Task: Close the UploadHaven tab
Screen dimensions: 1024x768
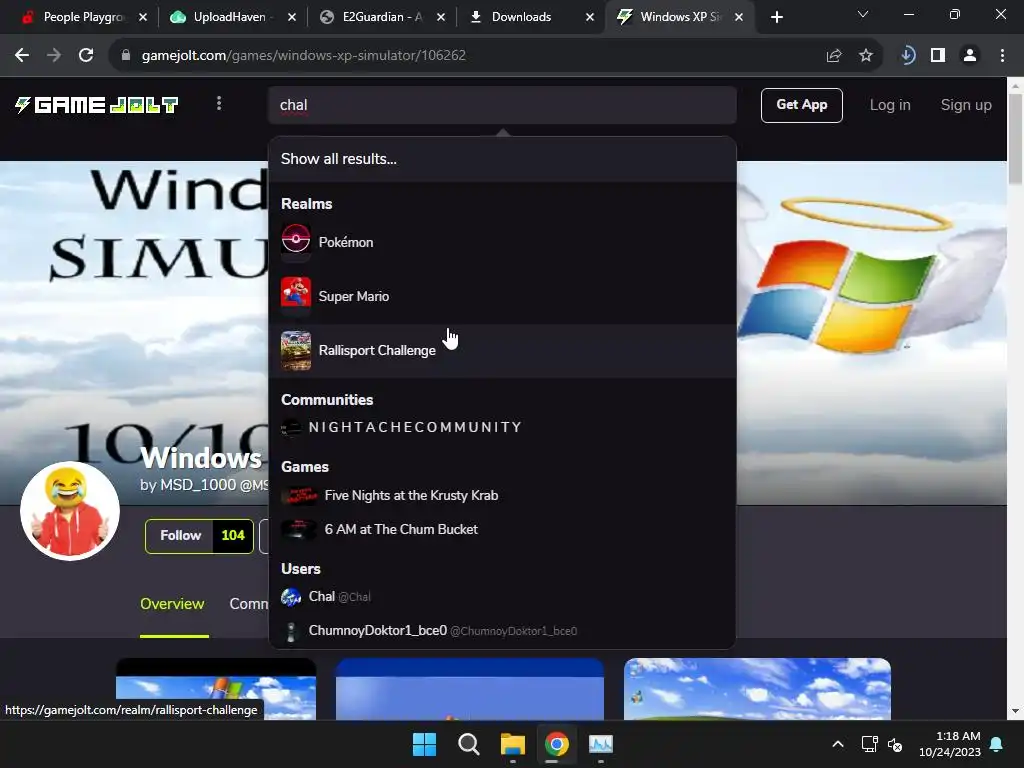Action: click(x=292, y=17)
